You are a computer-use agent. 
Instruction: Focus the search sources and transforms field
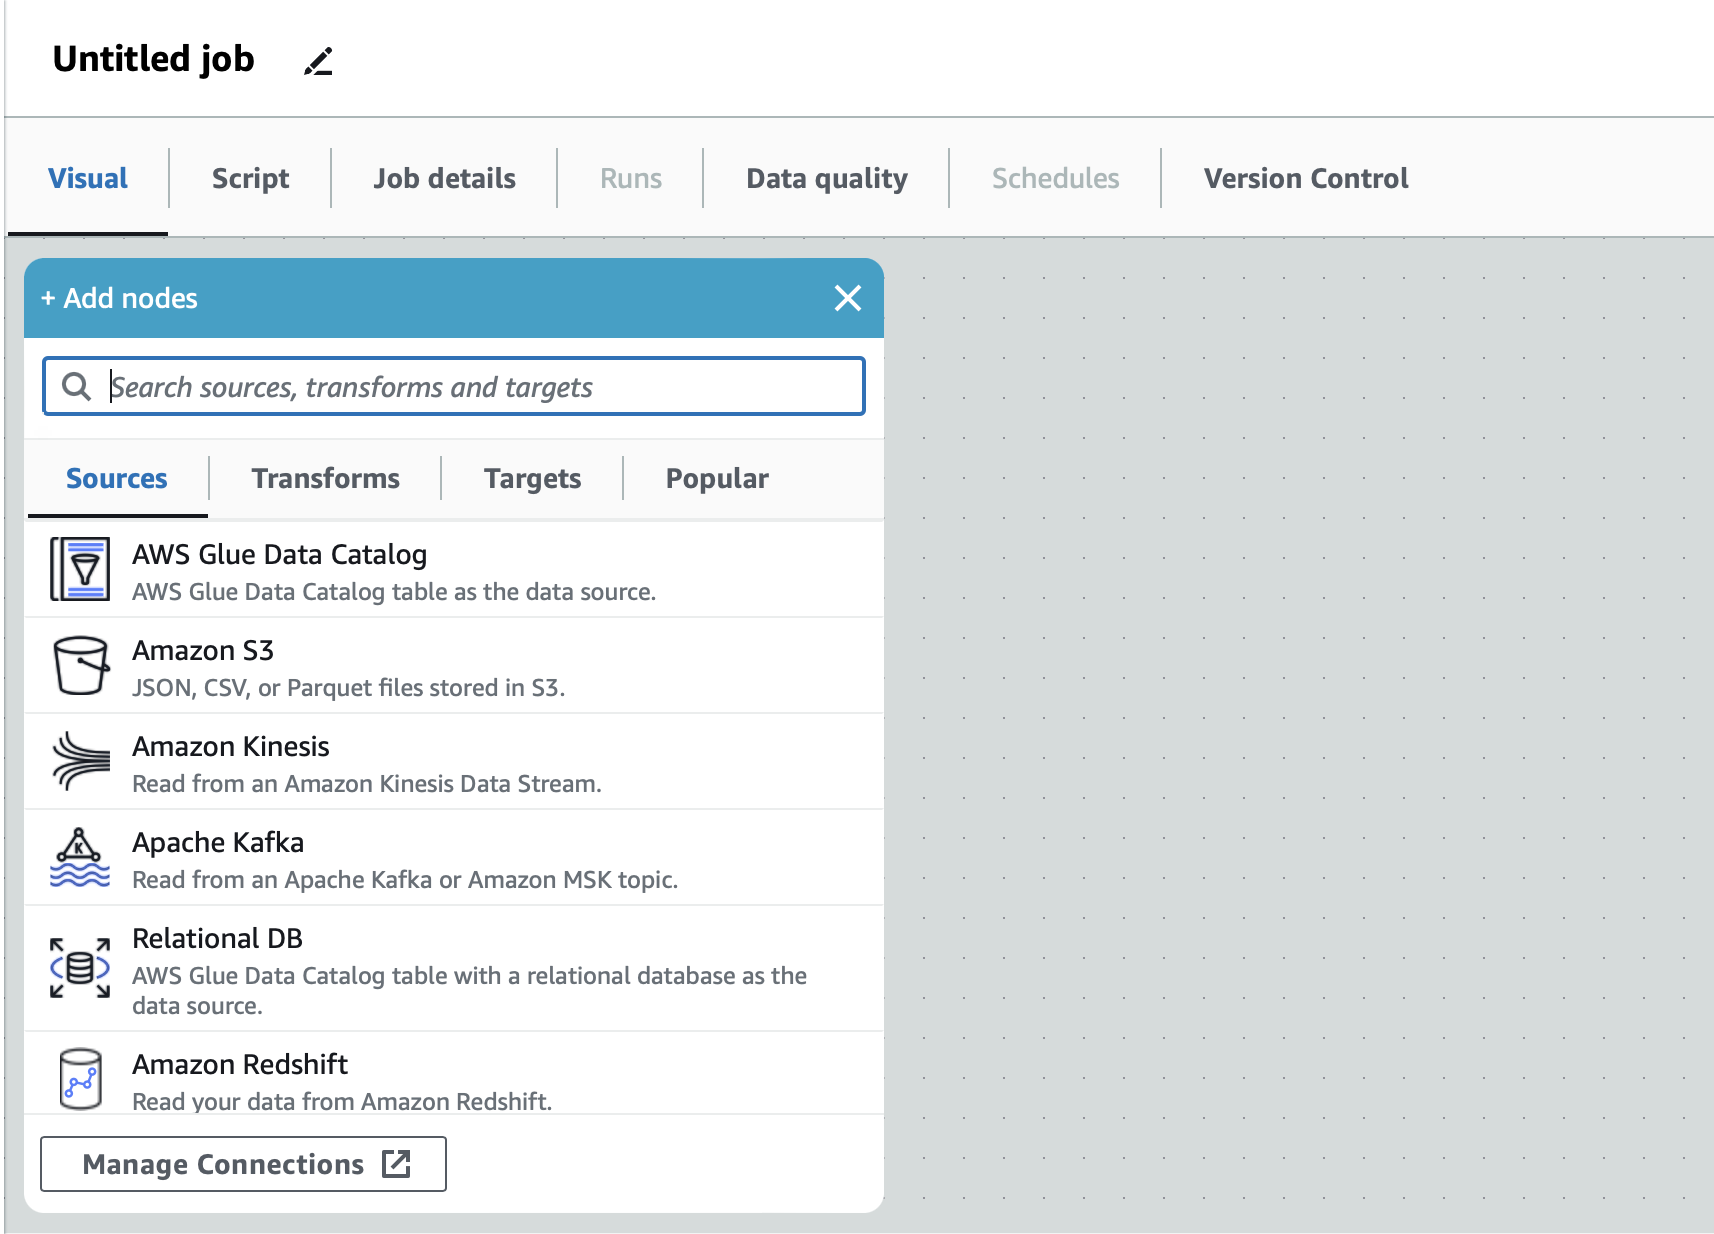[x=480, y=386]
